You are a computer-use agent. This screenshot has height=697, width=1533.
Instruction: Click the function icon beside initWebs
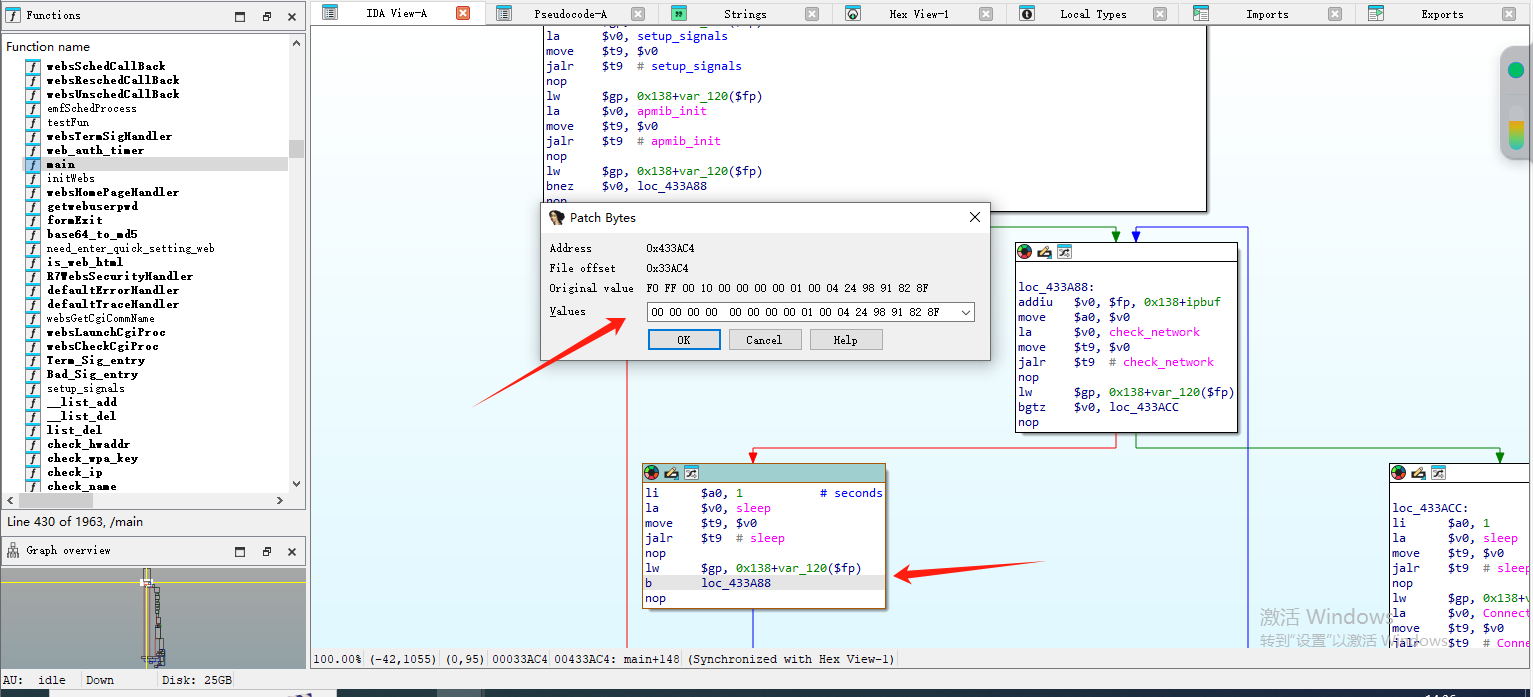[x=32, y=178]
